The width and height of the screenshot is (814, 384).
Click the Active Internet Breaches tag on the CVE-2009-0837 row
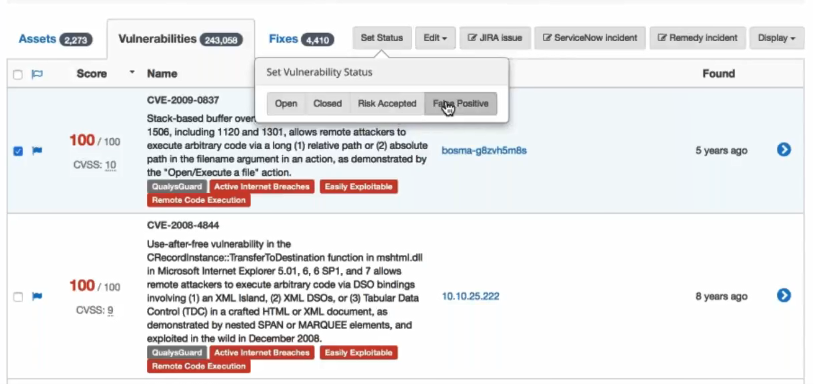[x=262, y=186]
